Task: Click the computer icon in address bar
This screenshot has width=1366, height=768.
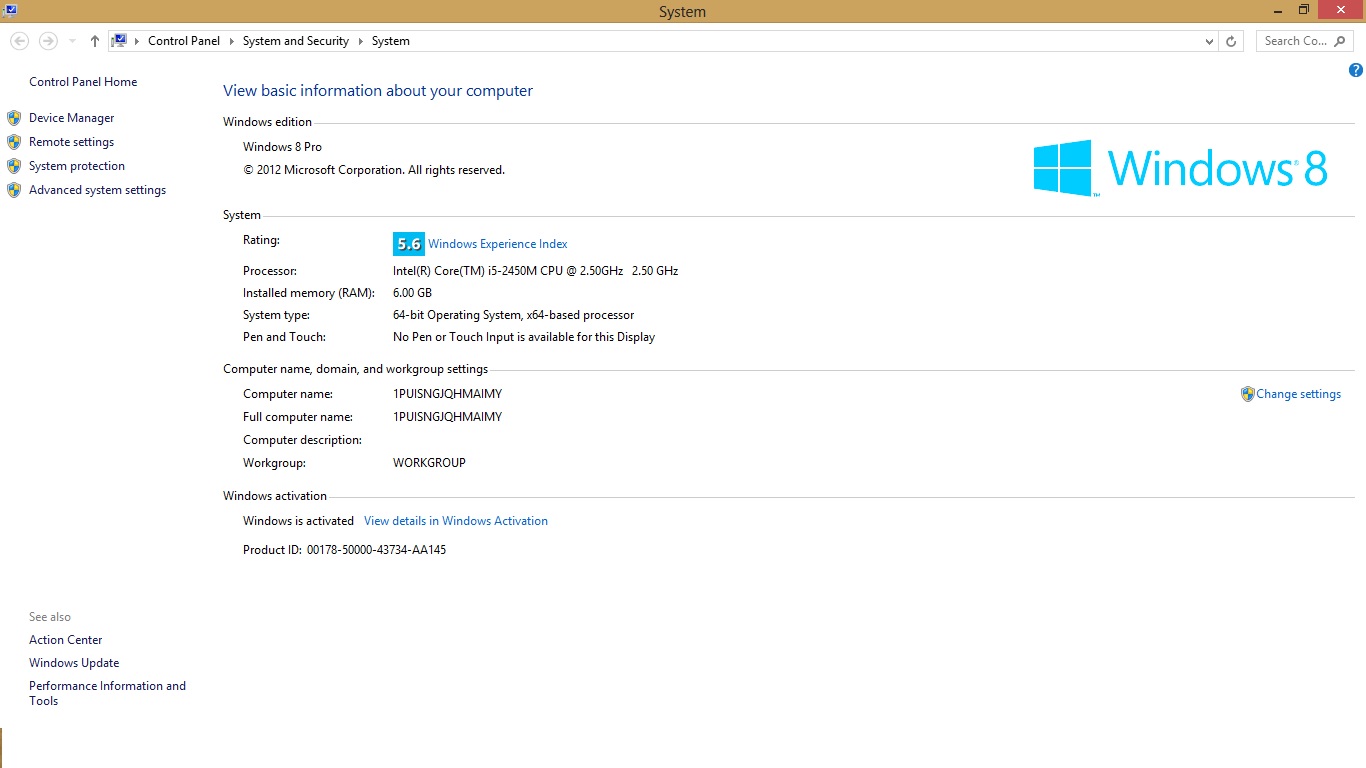Action: pyautogui.click(x=120, y=41)
